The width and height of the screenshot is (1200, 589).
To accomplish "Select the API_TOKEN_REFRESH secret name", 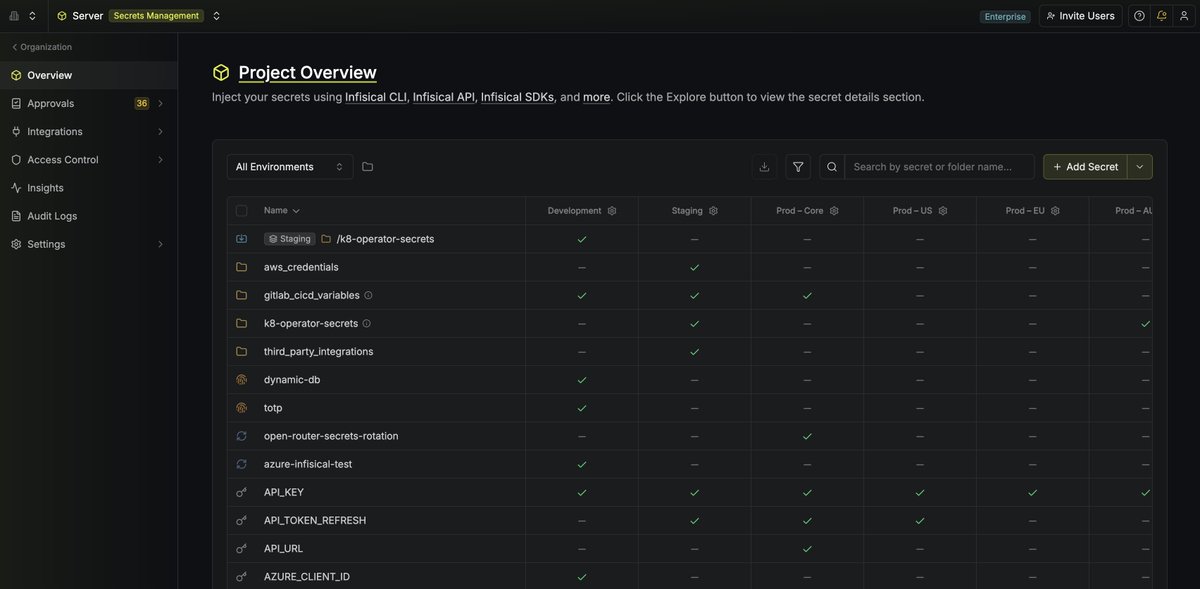I will point(315,520).
